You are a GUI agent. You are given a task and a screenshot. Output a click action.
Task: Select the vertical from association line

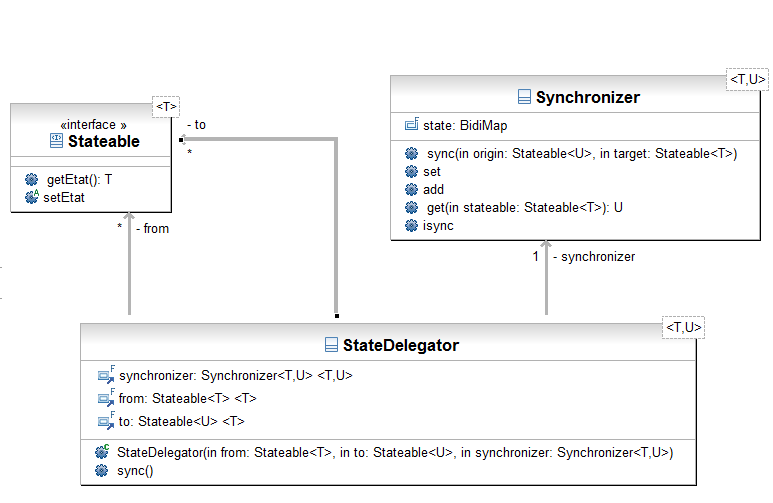click(129, 264)
